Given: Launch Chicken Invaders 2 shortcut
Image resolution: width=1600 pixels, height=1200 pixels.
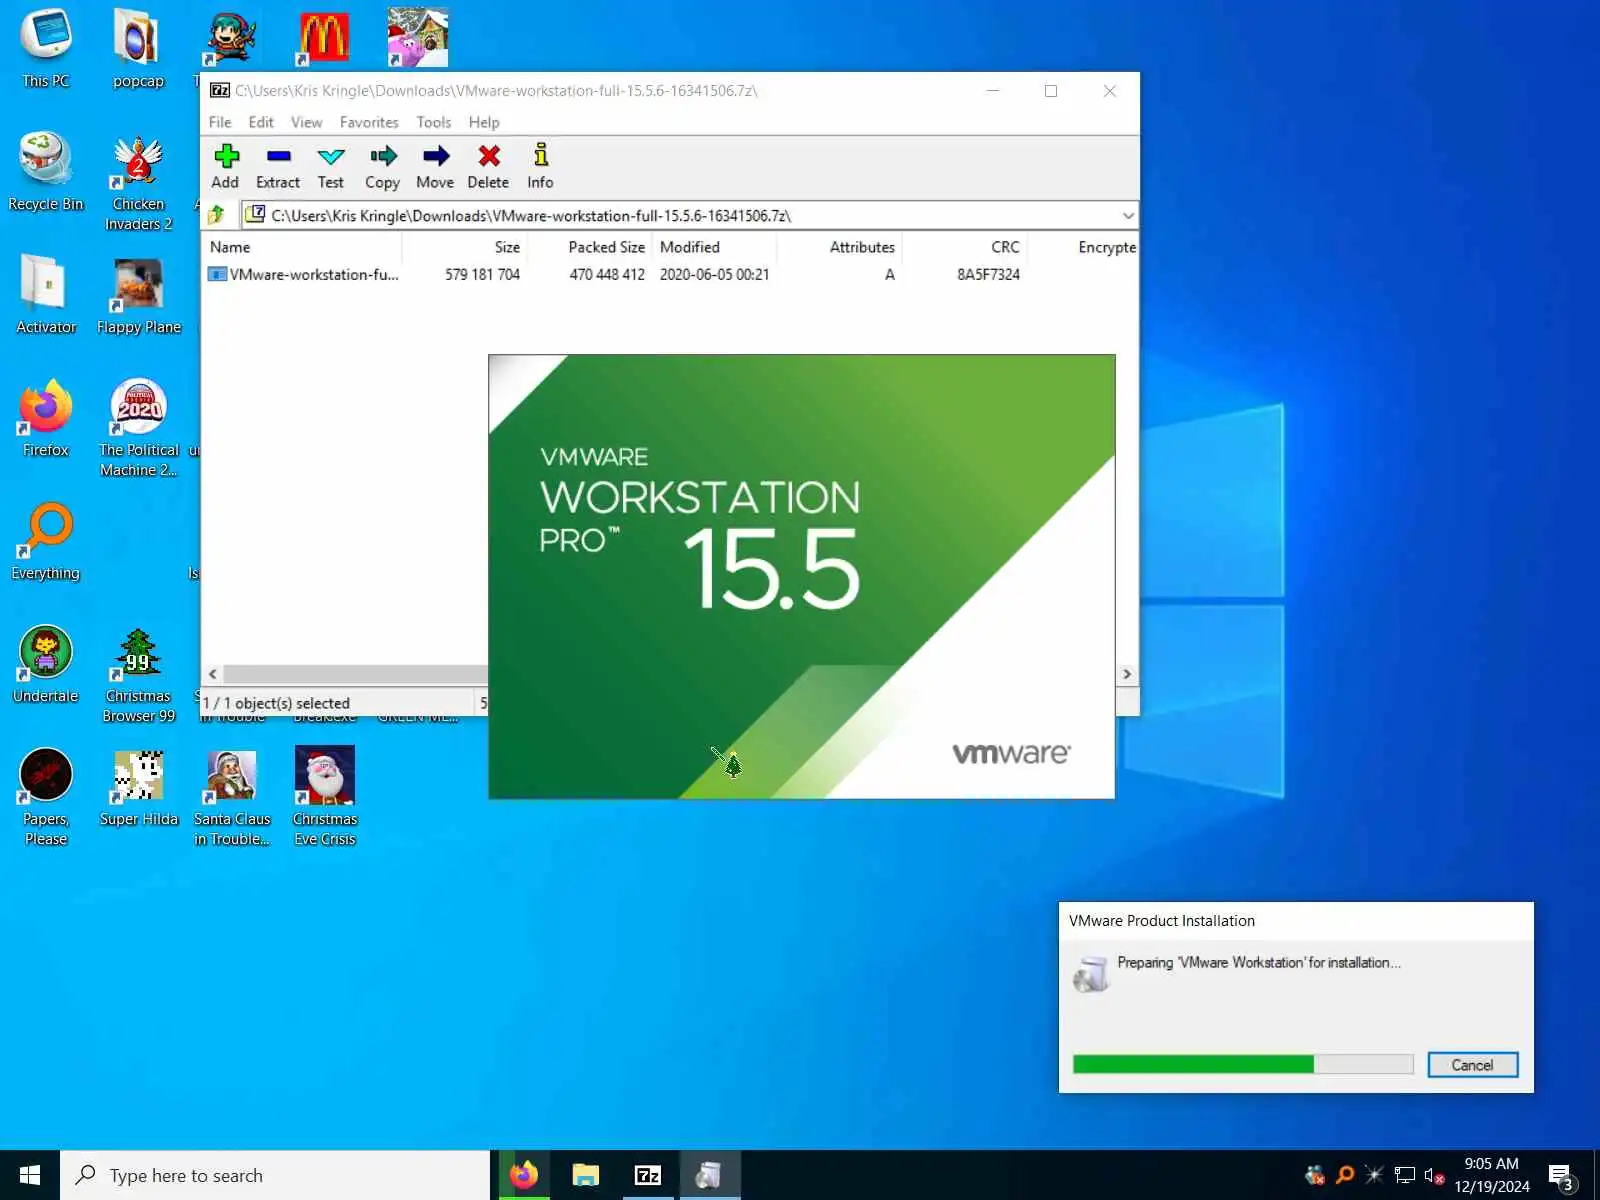Looking at the screenshot, I should click(138, 182).
